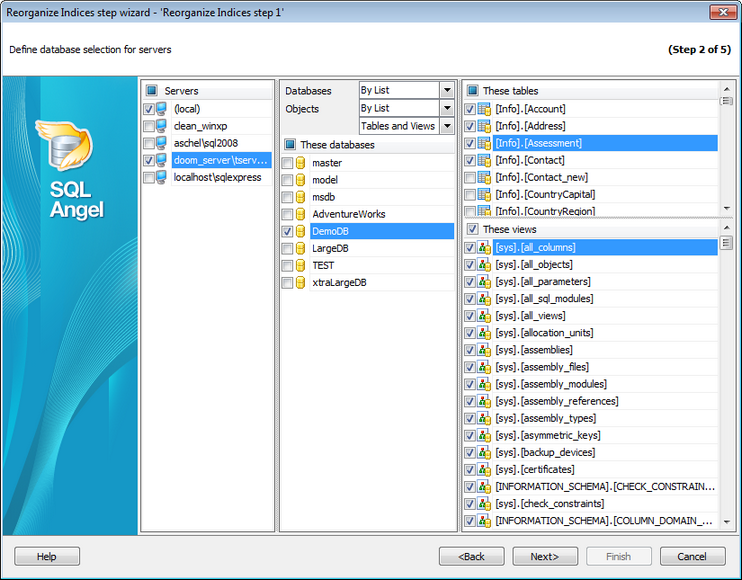Click the [sys].[all_views] view icon
The height and width of the screenshot is (580, 742).
coord(484,316)
